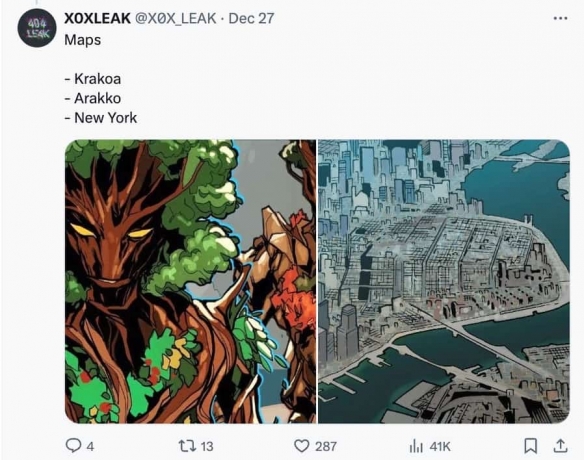Click the XOXLEAK display name
Screen dimensions: 584x460
tap(97, 18)
